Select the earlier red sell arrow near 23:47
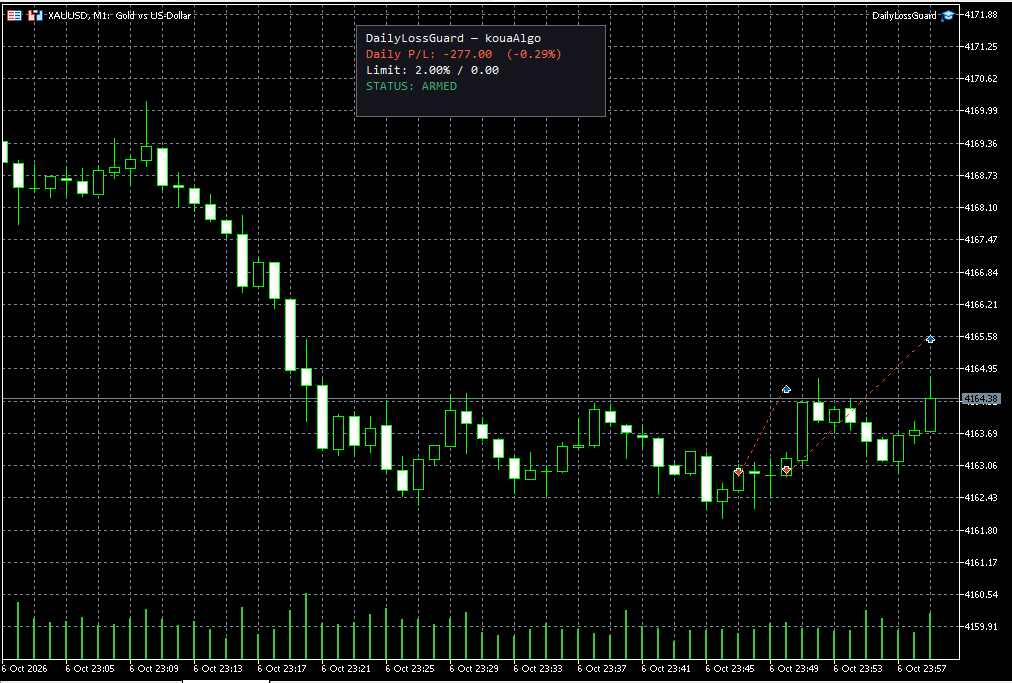Viewport: 1012px width, 683px height. 738,472
